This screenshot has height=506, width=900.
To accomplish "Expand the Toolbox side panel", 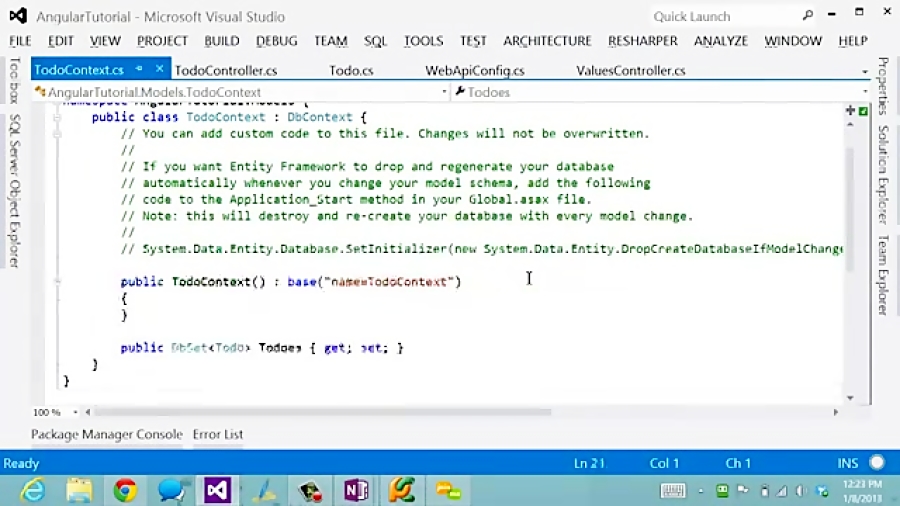I will tap(15, 80).
